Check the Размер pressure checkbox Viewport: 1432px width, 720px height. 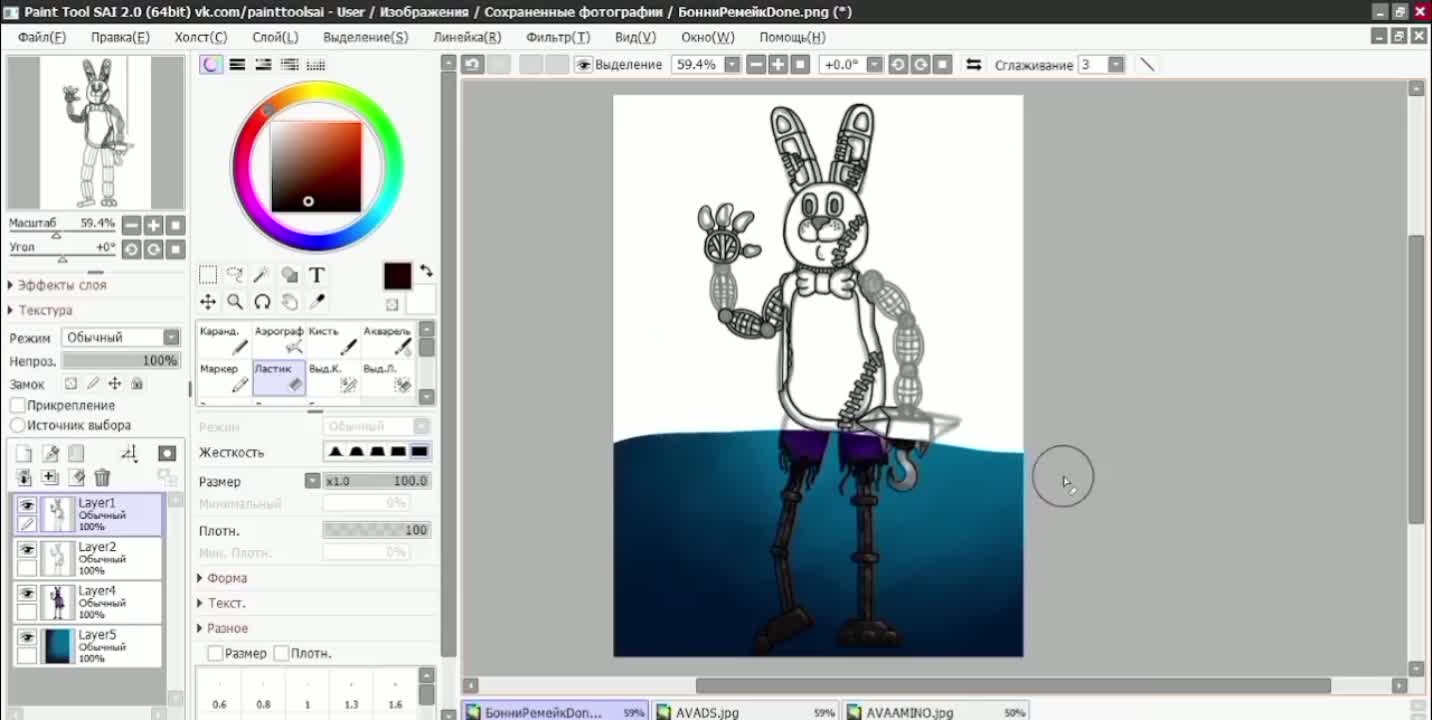[215, 653]
